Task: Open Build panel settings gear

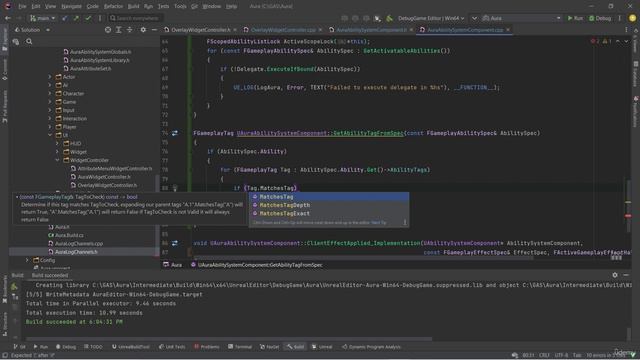Action: tap(615, 275)
